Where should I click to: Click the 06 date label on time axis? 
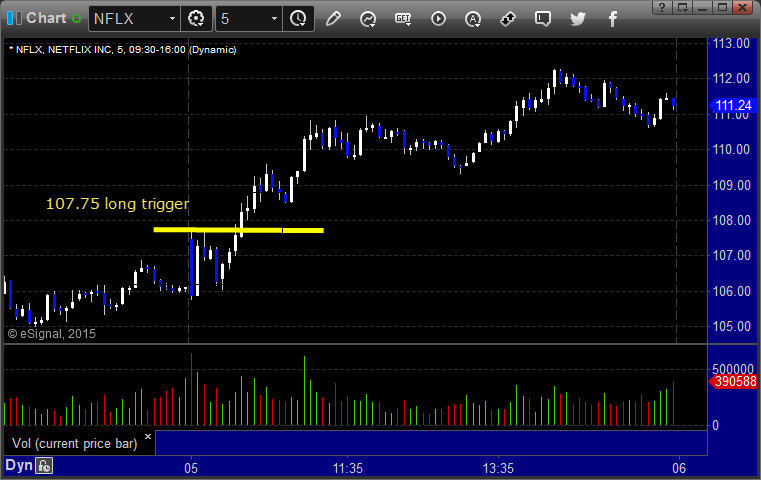679,468
